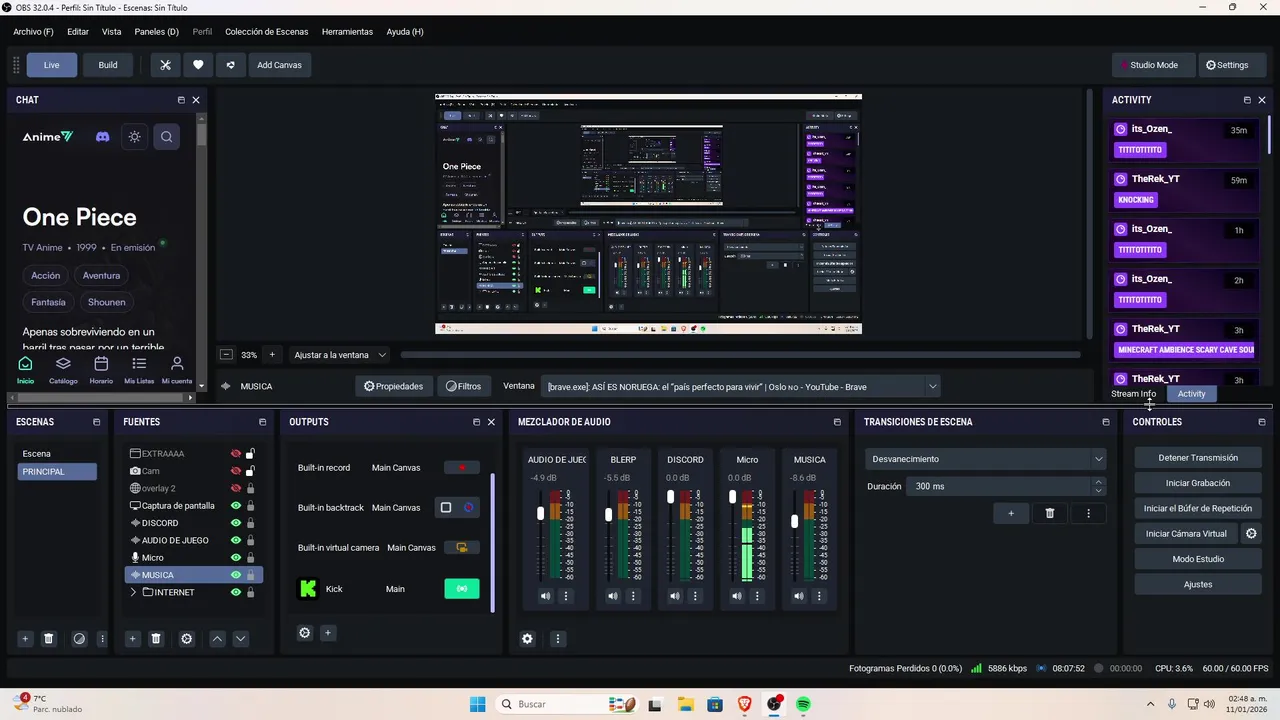Click Detener Transmisión button

coord(1198,458)
